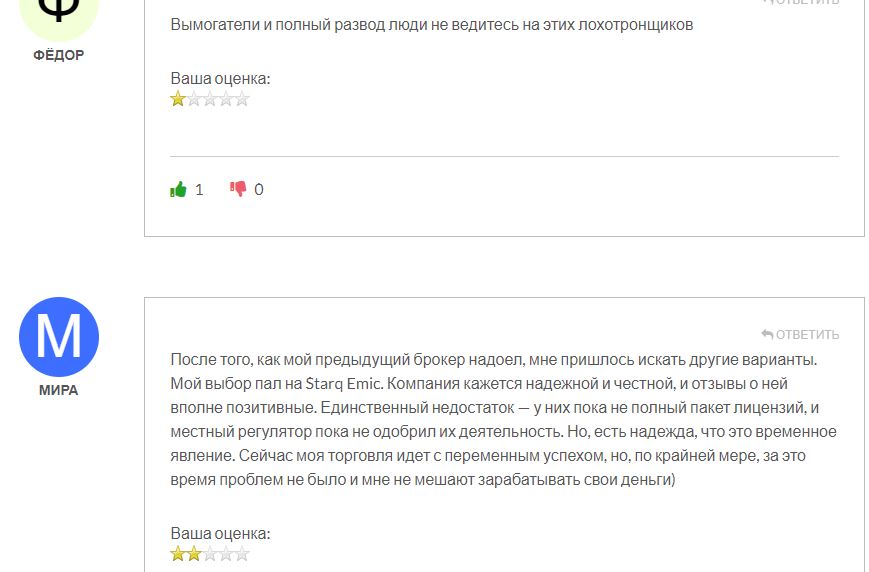869x572 pixels.
Task: Click the reply arrow icon in Мира's review
Action: (767, 334)
